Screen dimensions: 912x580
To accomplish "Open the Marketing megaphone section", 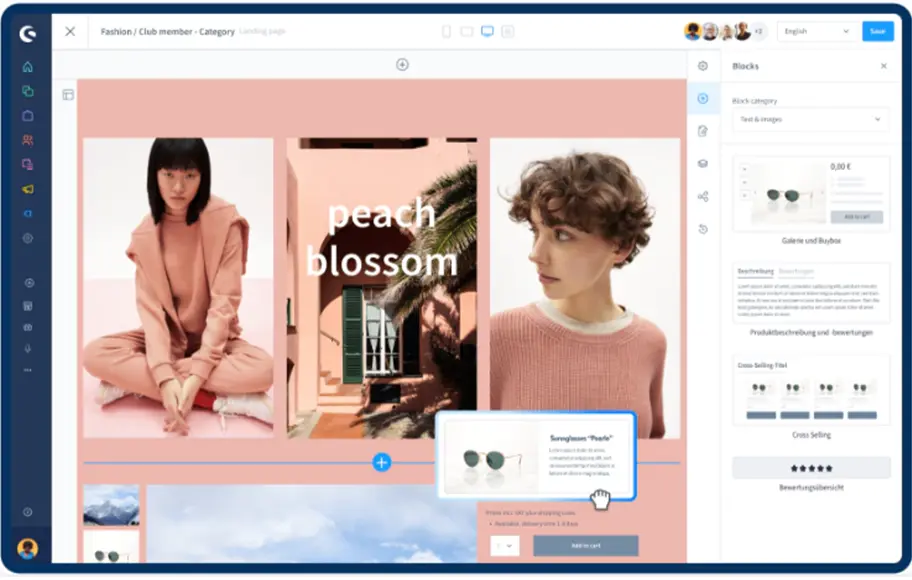I will coord(28,189).
